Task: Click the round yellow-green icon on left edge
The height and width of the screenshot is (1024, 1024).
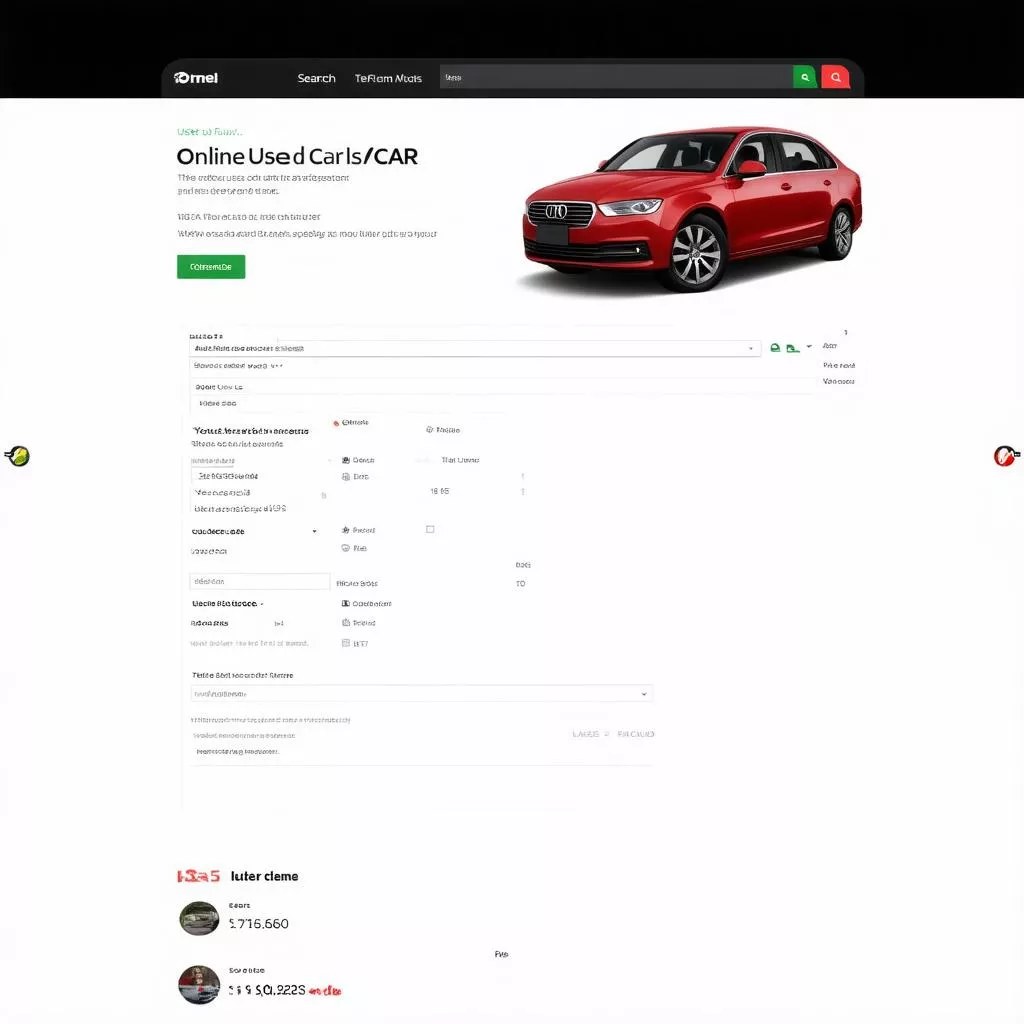Action: tap(18, 457)
